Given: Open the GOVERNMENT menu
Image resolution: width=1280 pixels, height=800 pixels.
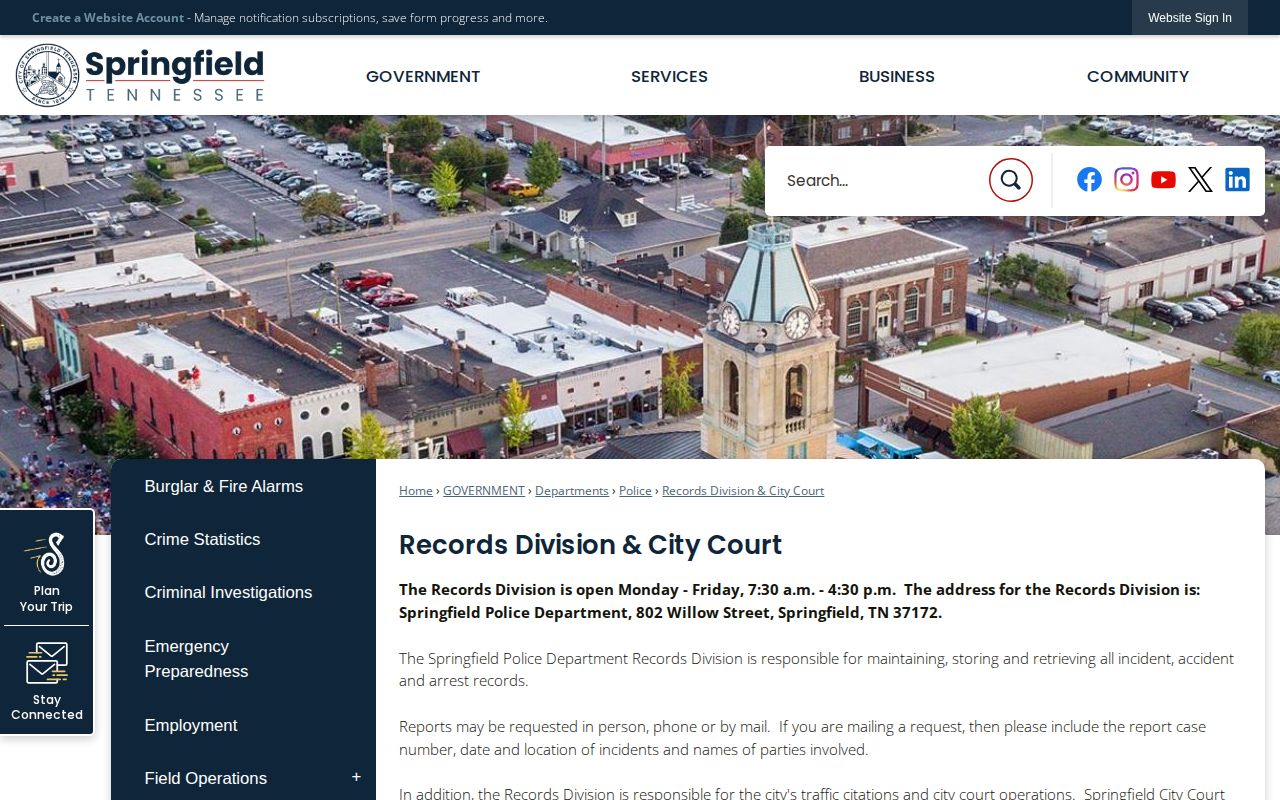Looking at the screenshot, I should pyautogui.click(x=423, y=76).
